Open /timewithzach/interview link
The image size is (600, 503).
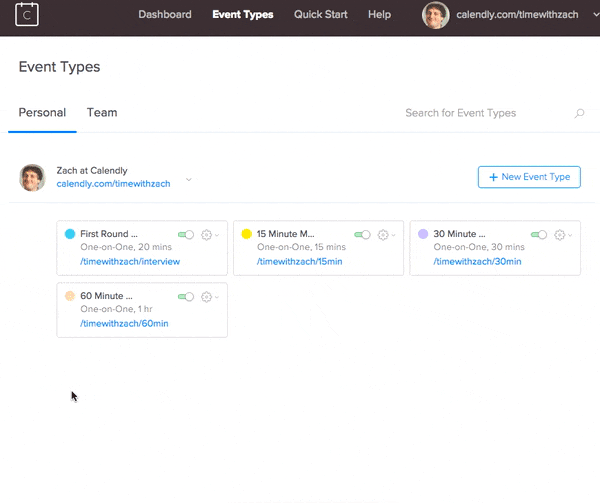[130, 261]
